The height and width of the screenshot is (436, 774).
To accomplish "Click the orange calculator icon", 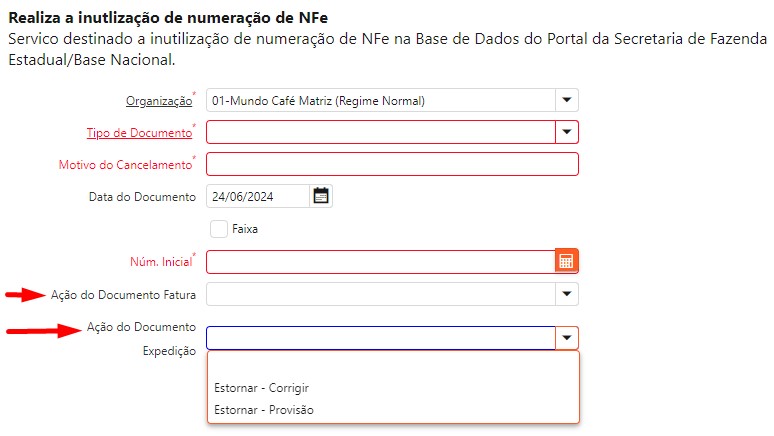I will click(x=567, y=261).
